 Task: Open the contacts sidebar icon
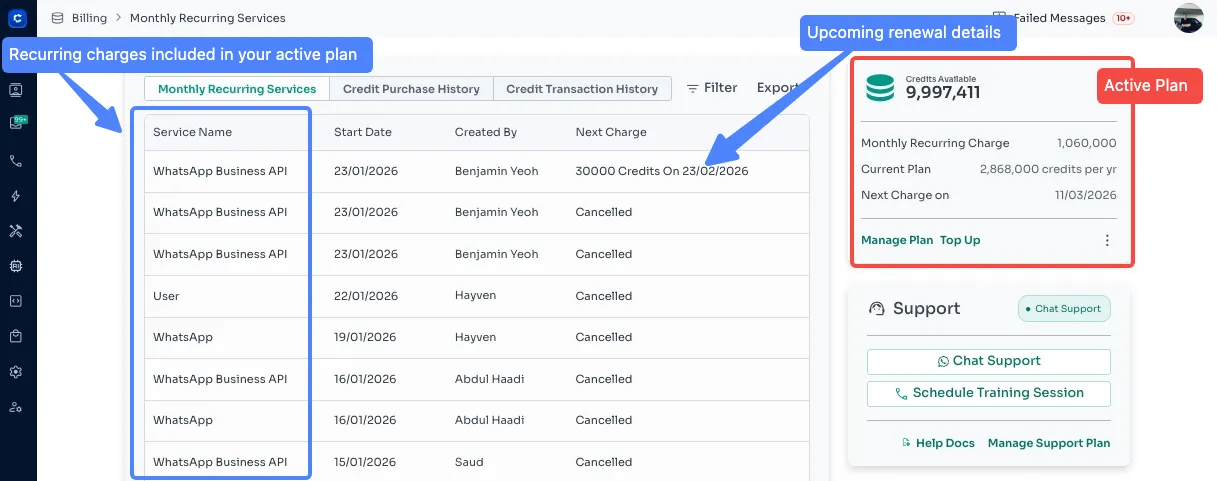click(x=16, y=90)
